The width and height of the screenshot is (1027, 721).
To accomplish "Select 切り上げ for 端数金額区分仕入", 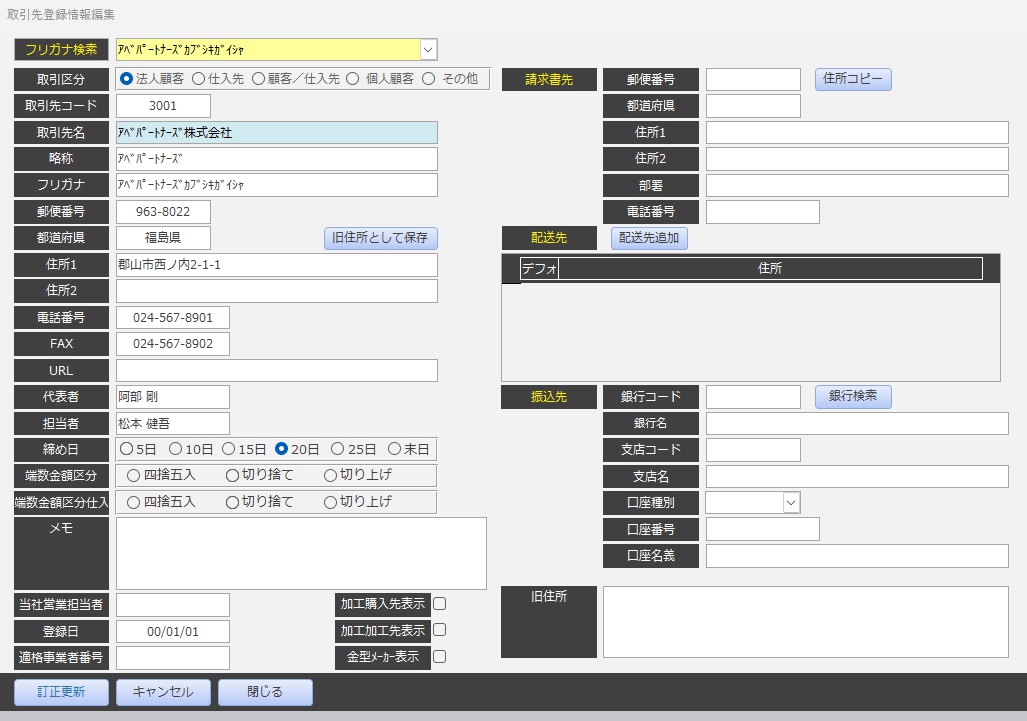I will (x=331, y=502).
